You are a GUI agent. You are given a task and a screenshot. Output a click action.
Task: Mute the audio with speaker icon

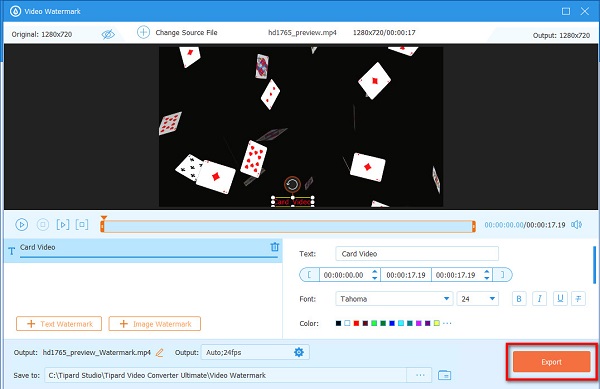tap(576, 225)
